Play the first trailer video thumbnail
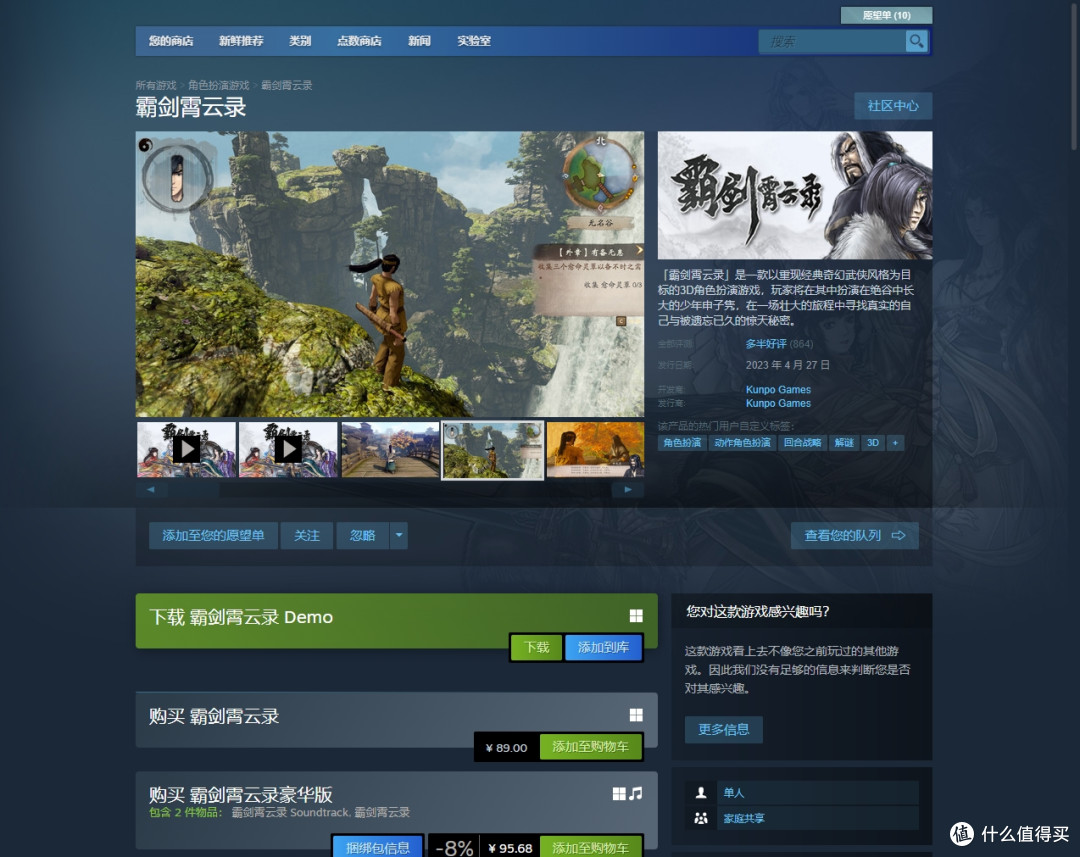This screenshot has height=857, width=1080. click(186, 450)
